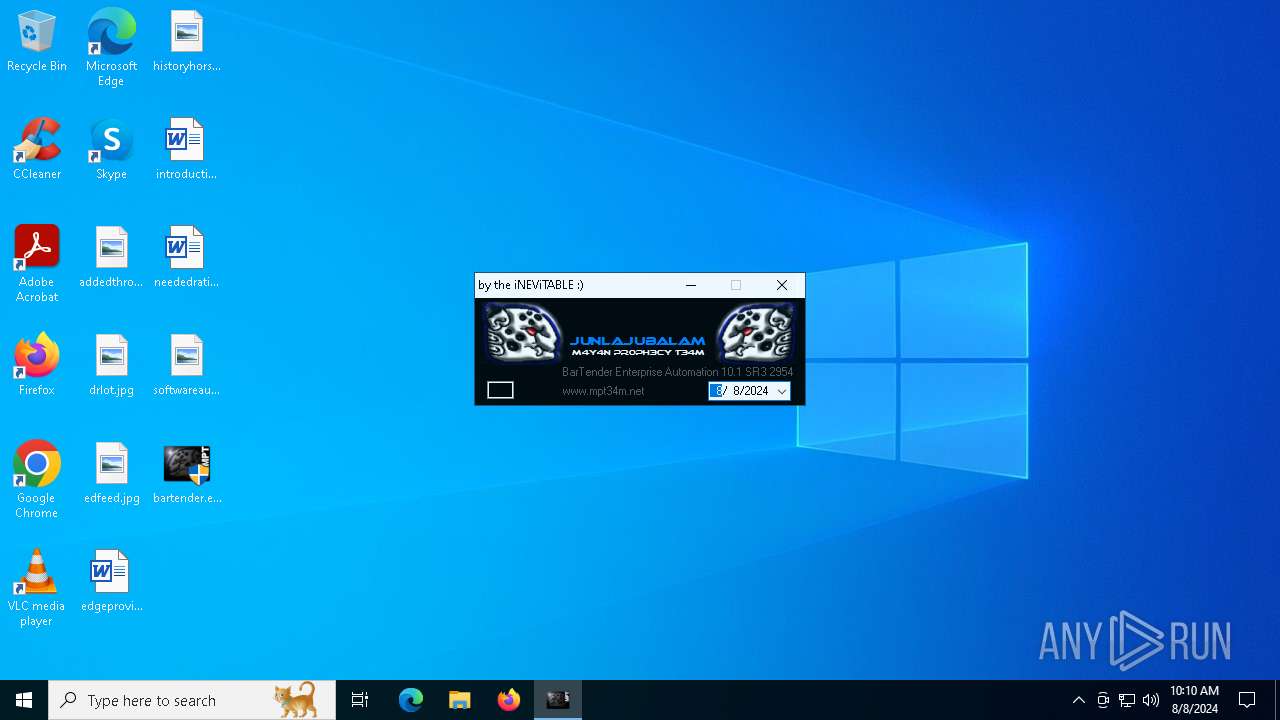Viewport: 1280px width, 720px height.
Task: Select the neededrati Word document
Action: tap(186, 258)
